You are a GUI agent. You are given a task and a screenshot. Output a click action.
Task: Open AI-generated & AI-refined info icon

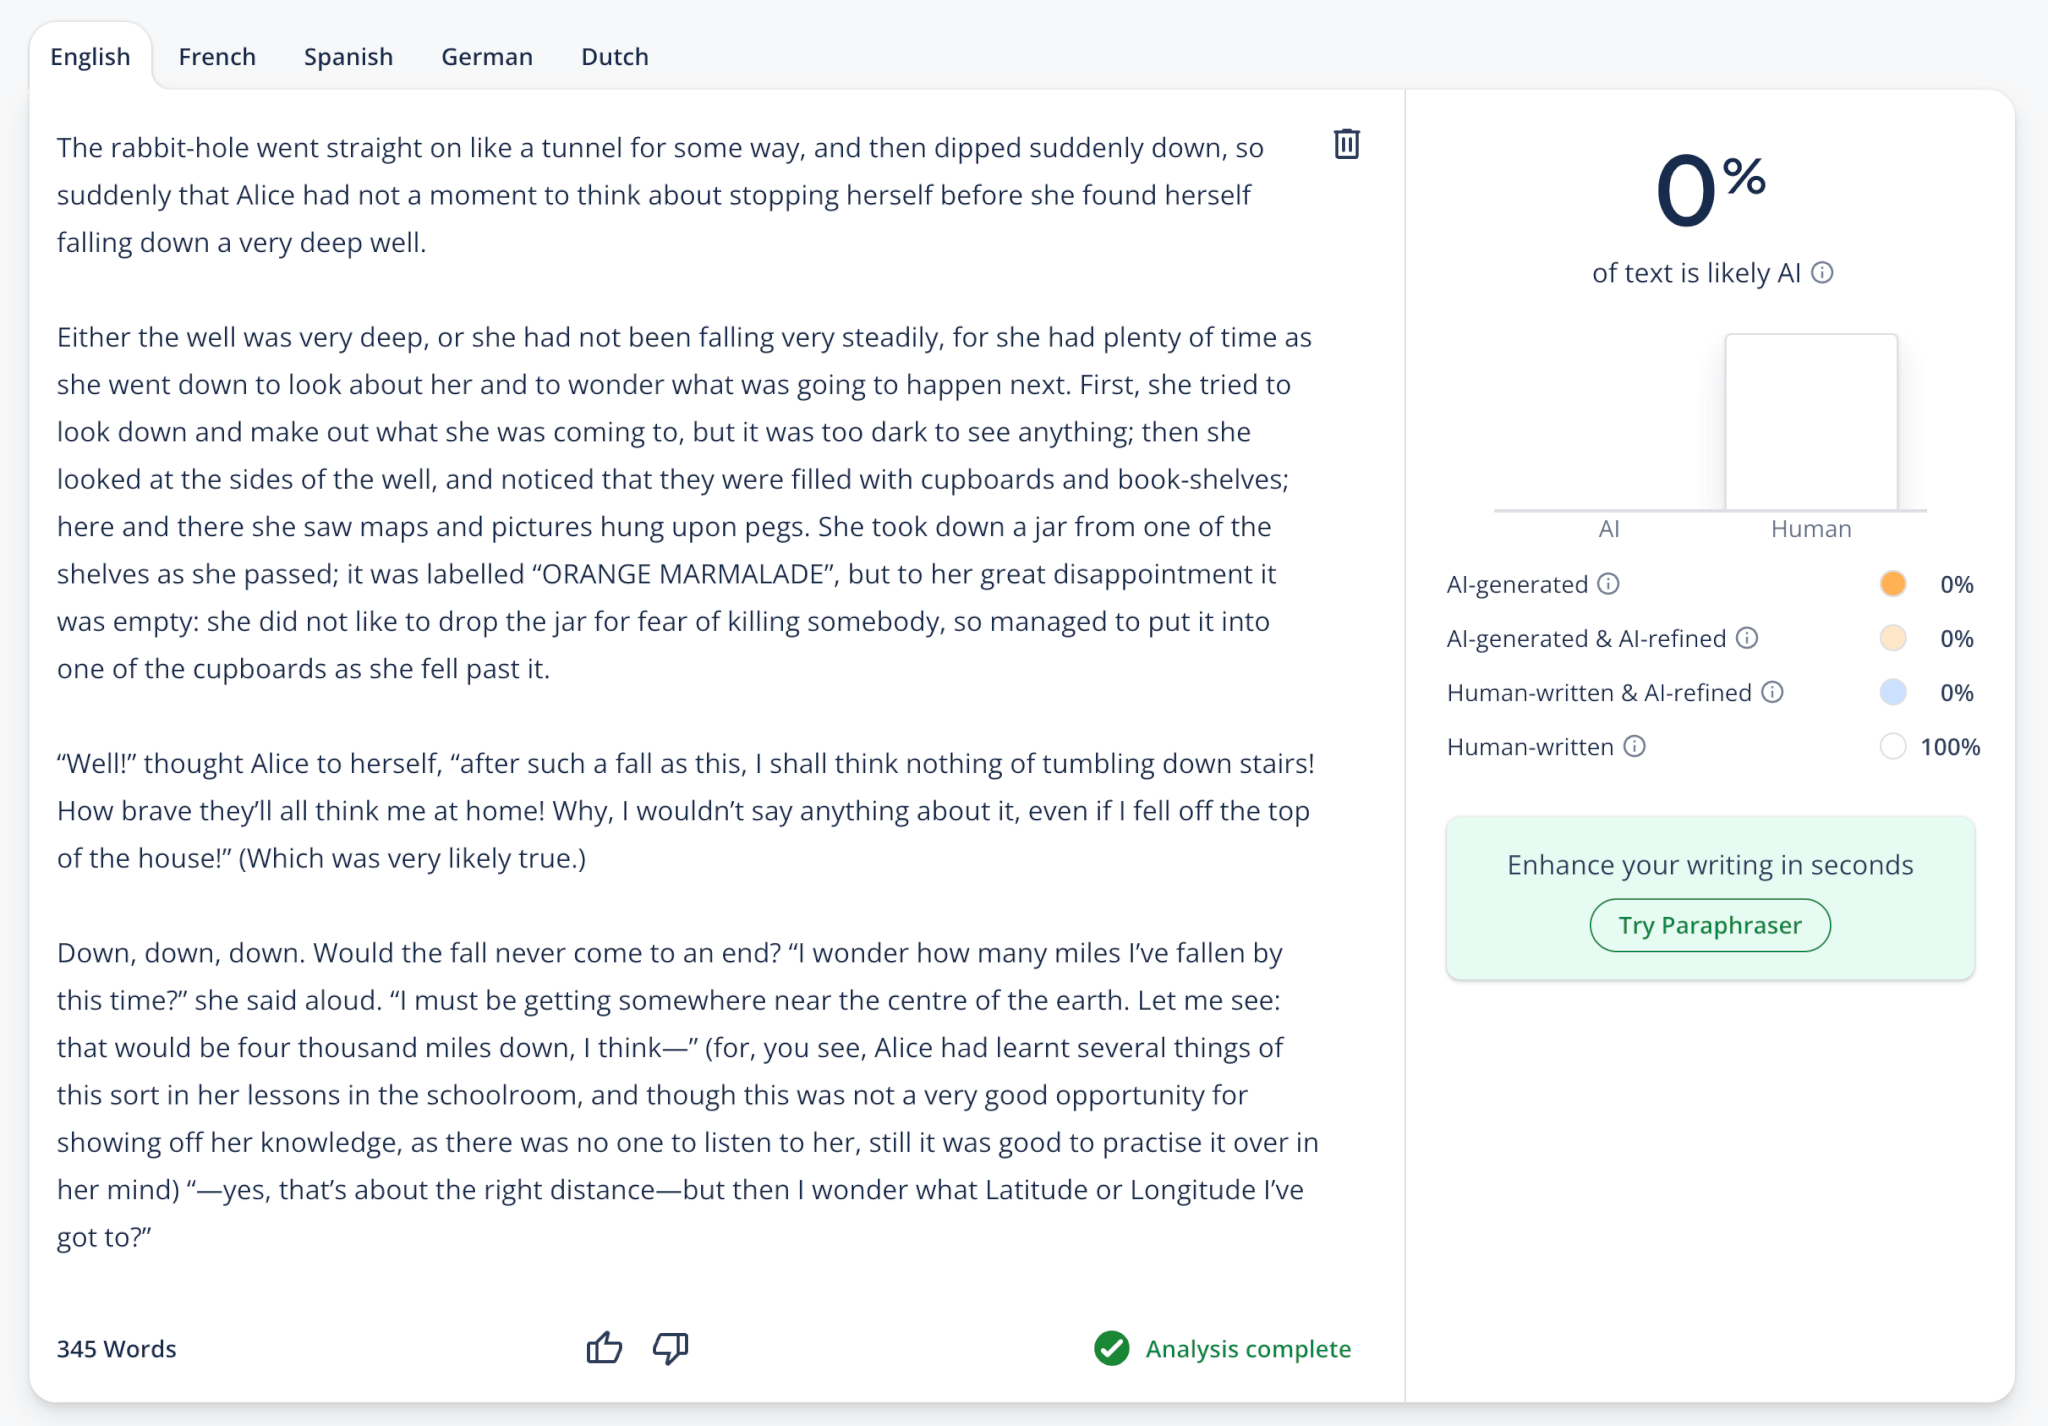1747,638
